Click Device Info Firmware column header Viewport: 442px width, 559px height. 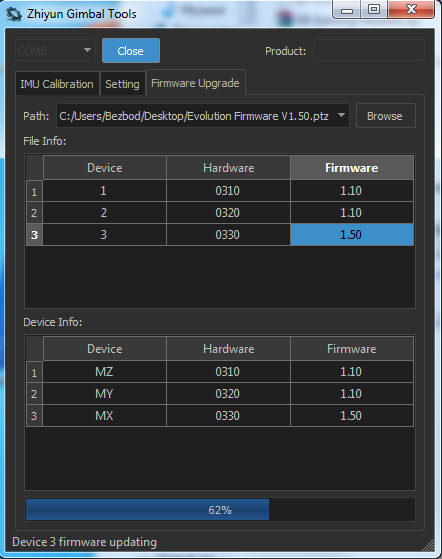pos(352,349)
